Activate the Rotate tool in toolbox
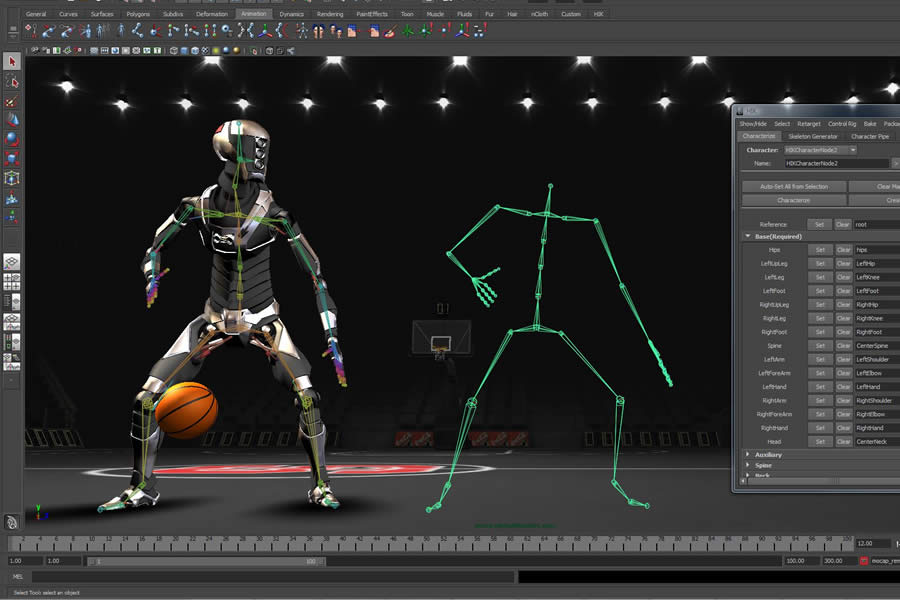900x600 pixels. point(12,138)
